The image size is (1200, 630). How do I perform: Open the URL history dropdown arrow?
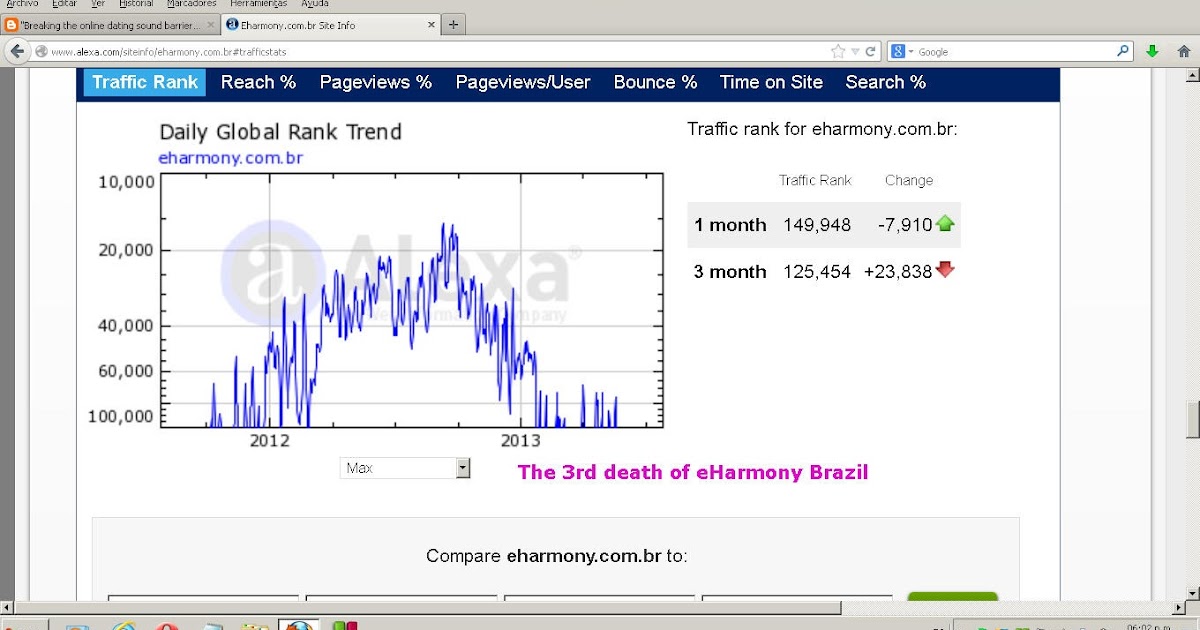(856, 52)
